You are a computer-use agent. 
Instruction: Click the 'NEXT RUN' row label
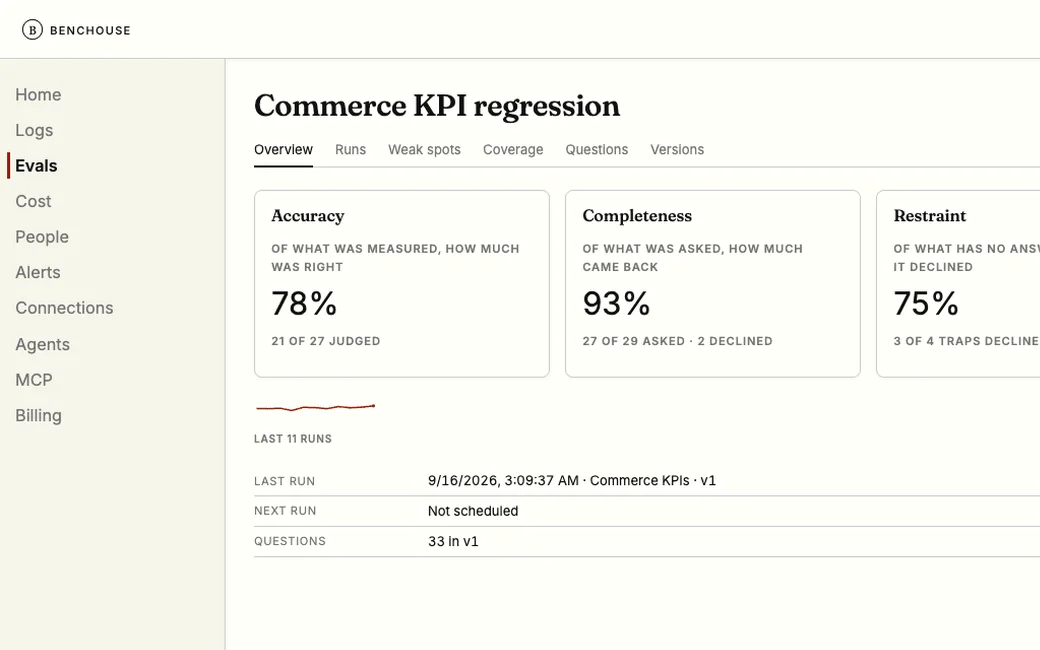click(285, 511)
